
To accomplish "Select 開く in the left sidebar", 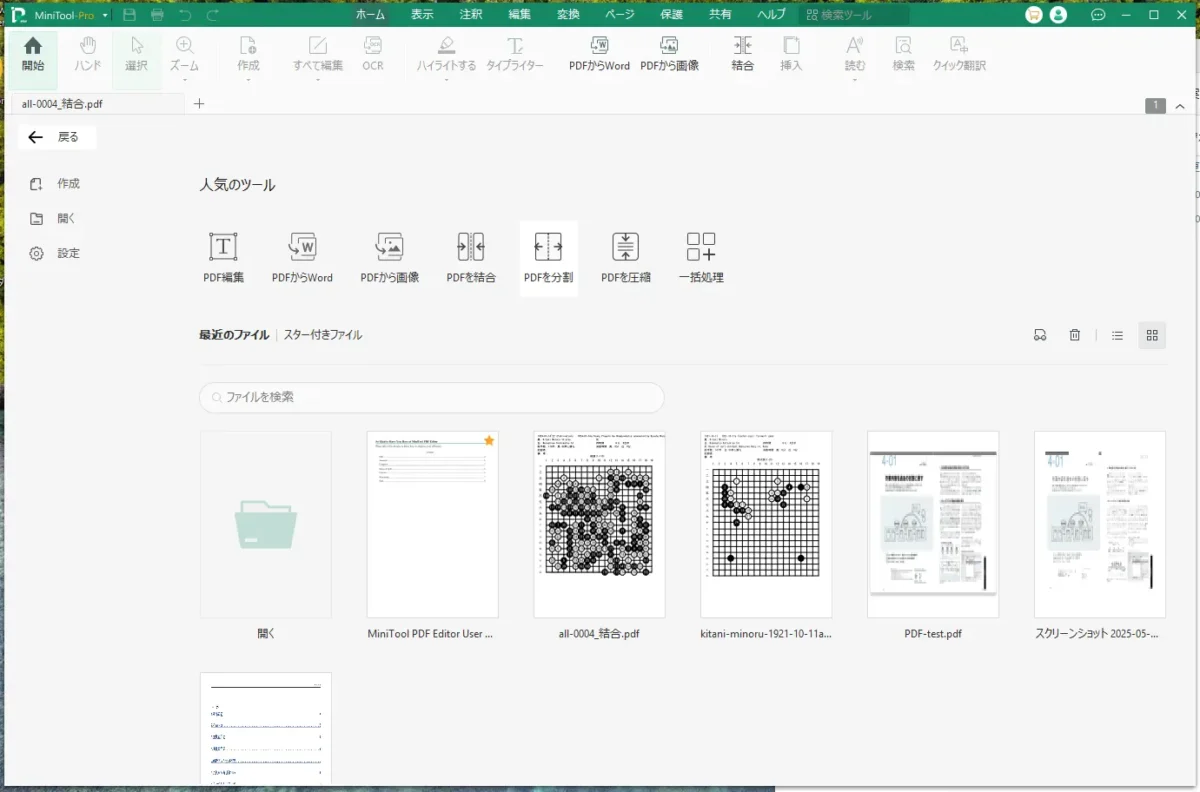I will (x=54, y=218).
